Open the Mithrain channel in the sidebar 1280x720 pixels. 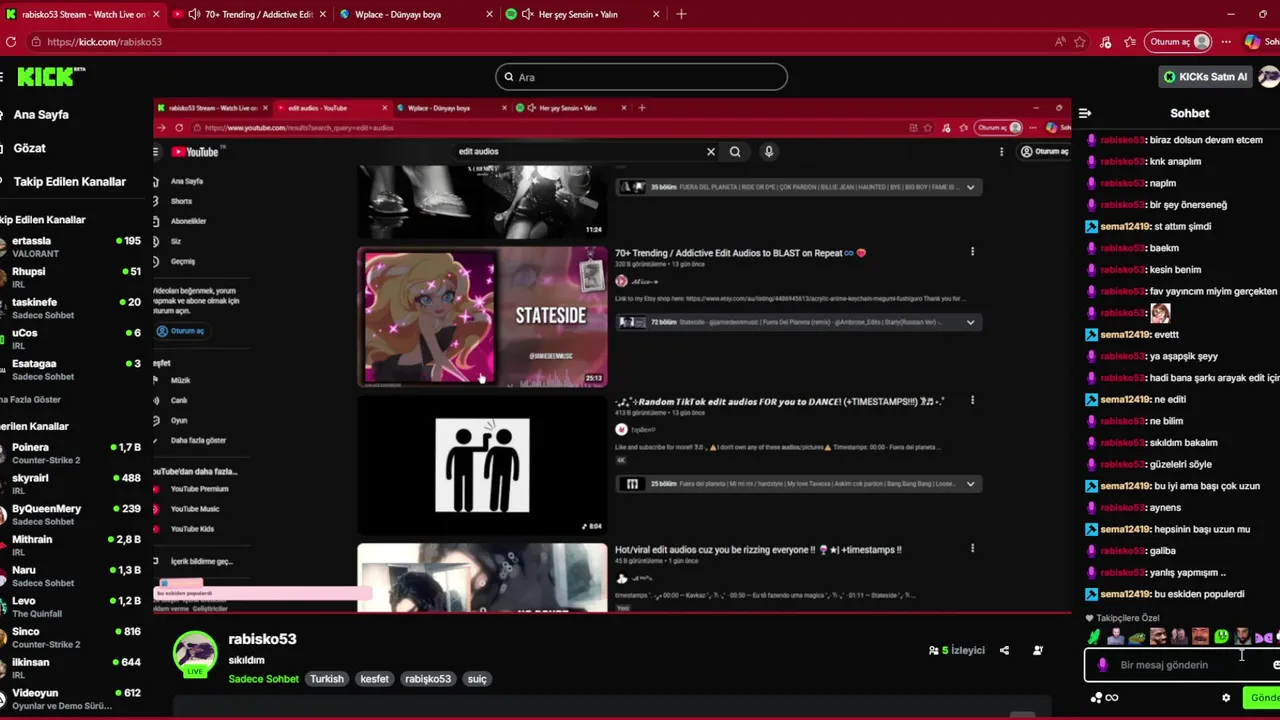point(71,545)
